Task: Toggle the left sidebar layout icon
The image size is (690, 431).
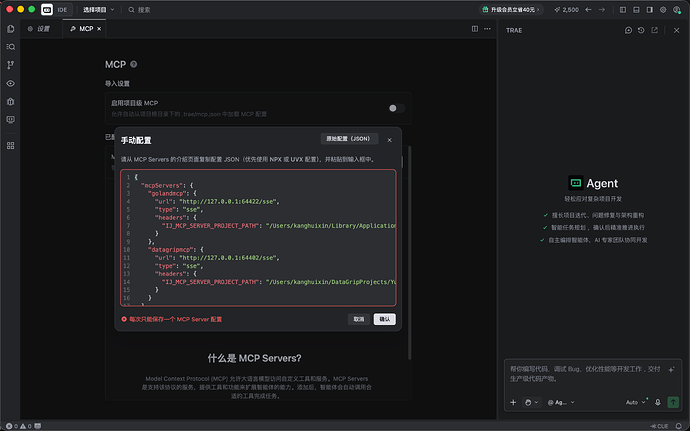Action: point(623,10)
